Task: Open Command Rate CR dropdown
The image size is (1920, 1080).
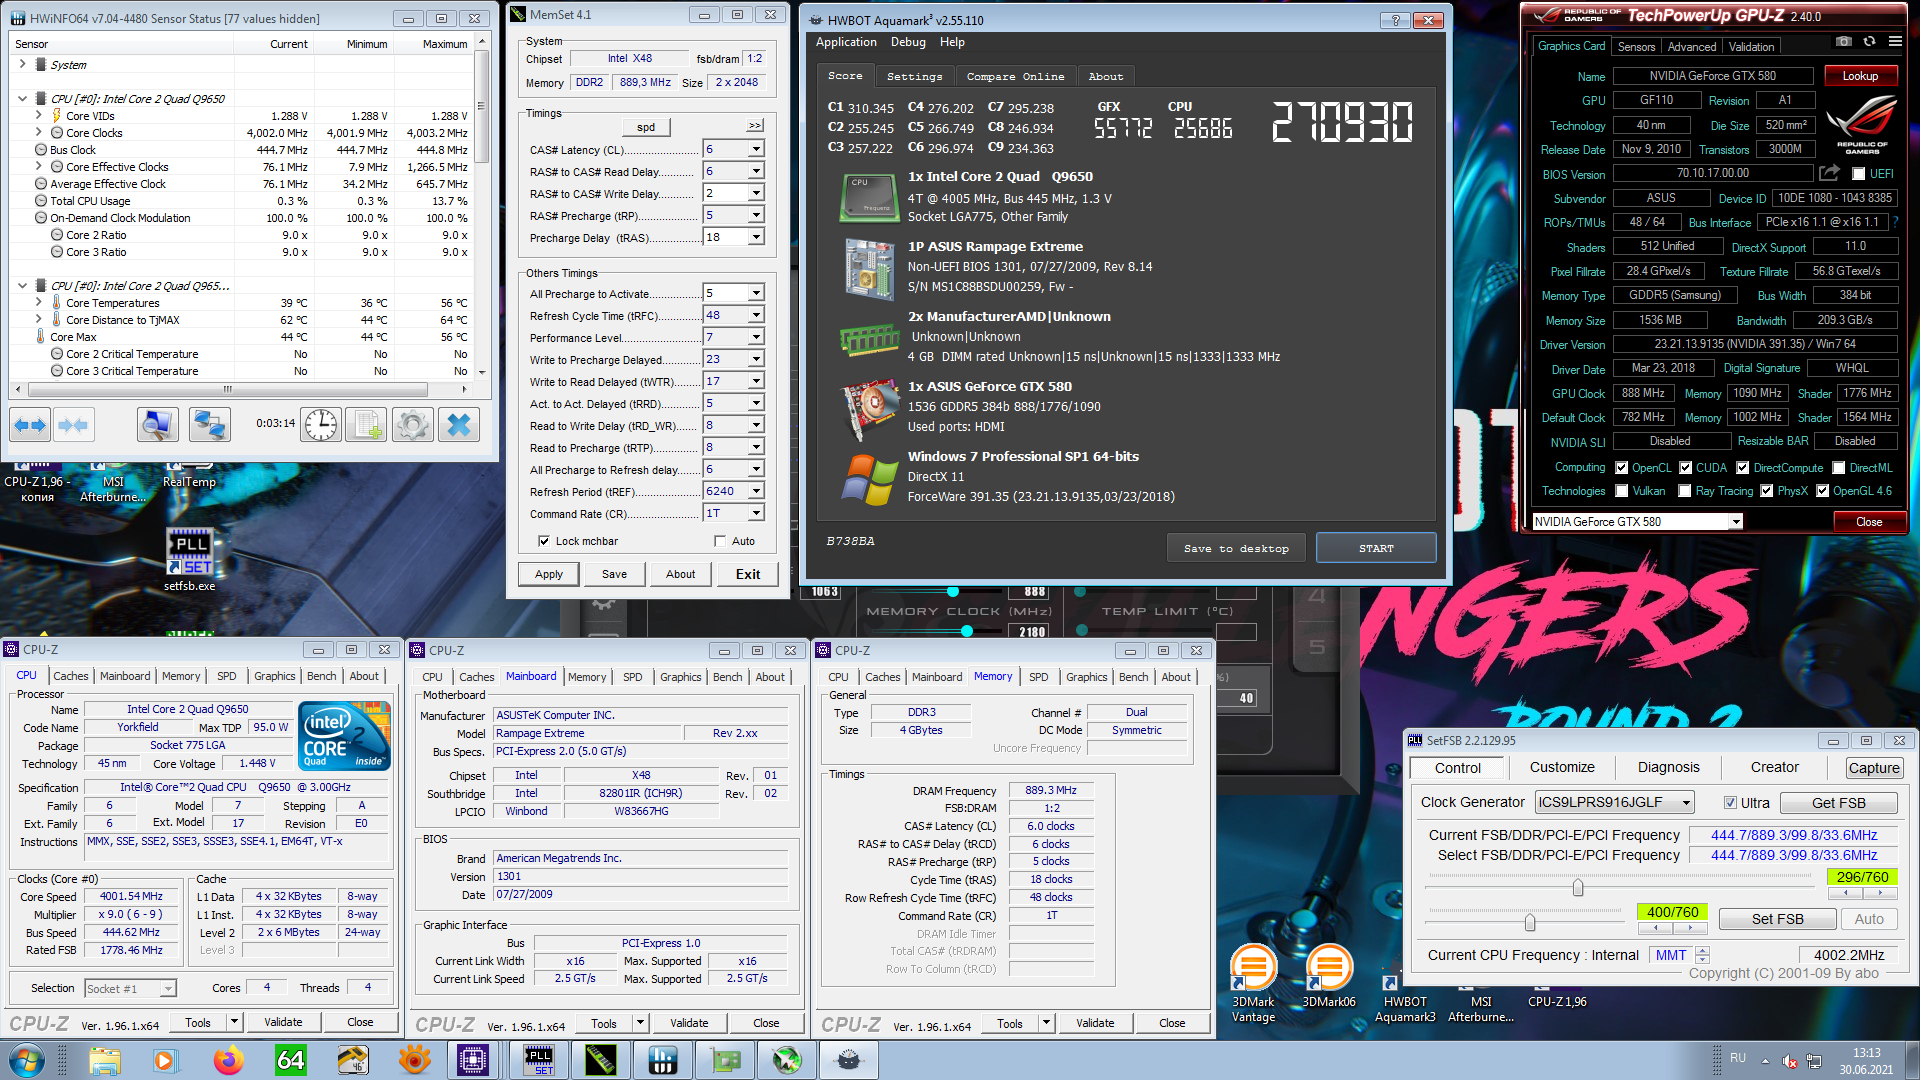Action: [x=756, y=513]
